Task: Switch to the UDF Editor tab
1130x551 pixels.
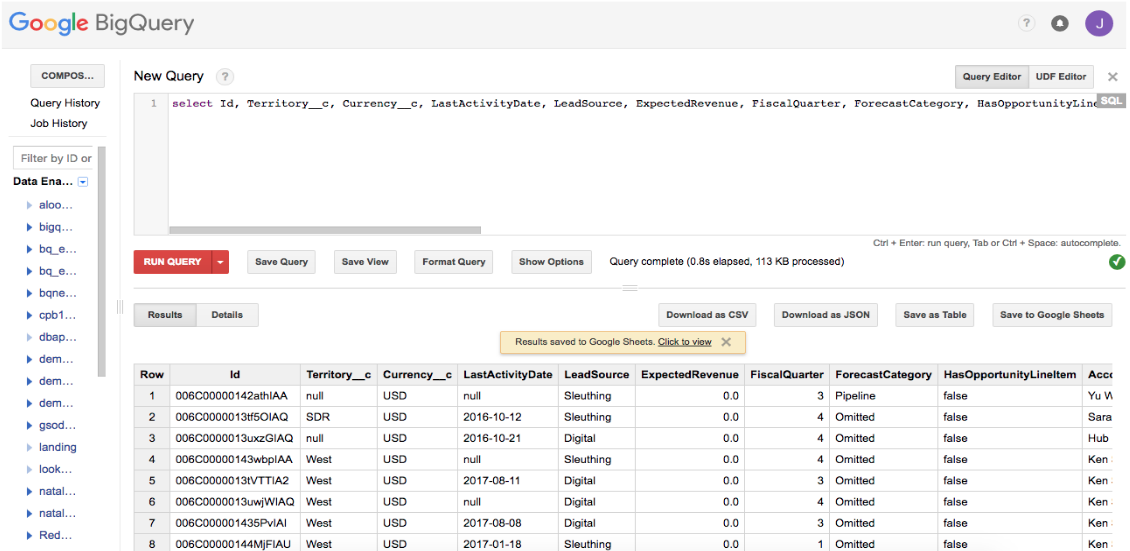Action: point(1060,77)
